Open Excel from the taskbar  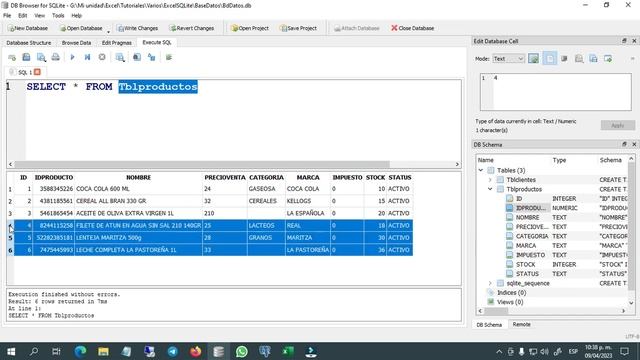pyautogui.click(x=288, y=351)
